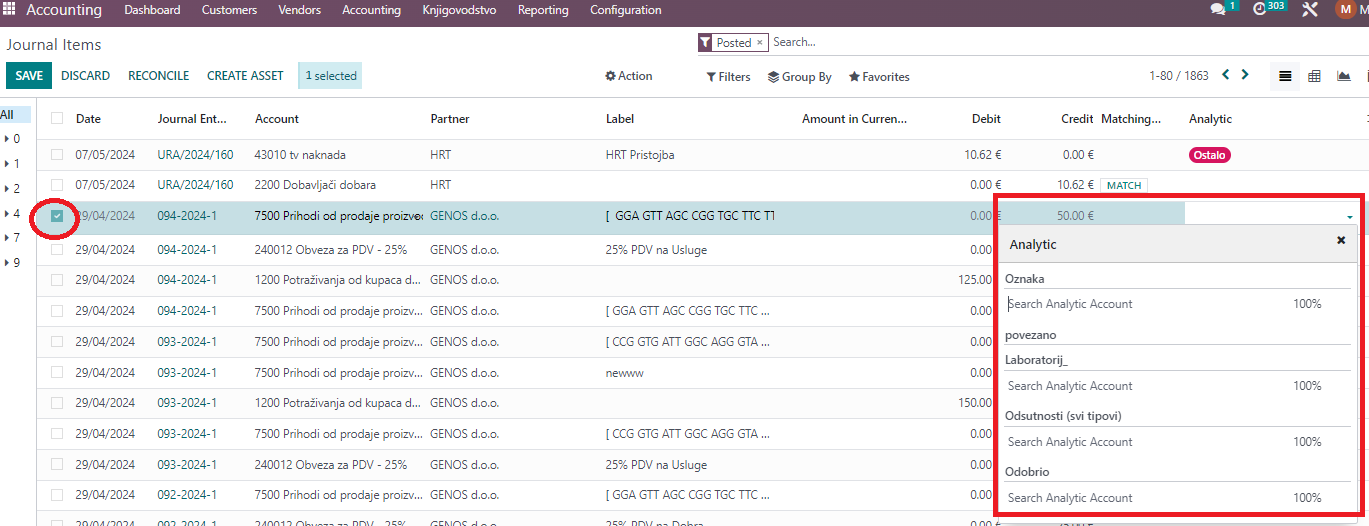The width and height of the screenshot is (1369, 526).
Task: Switch to graph view
Action: tap(1343, 76)
